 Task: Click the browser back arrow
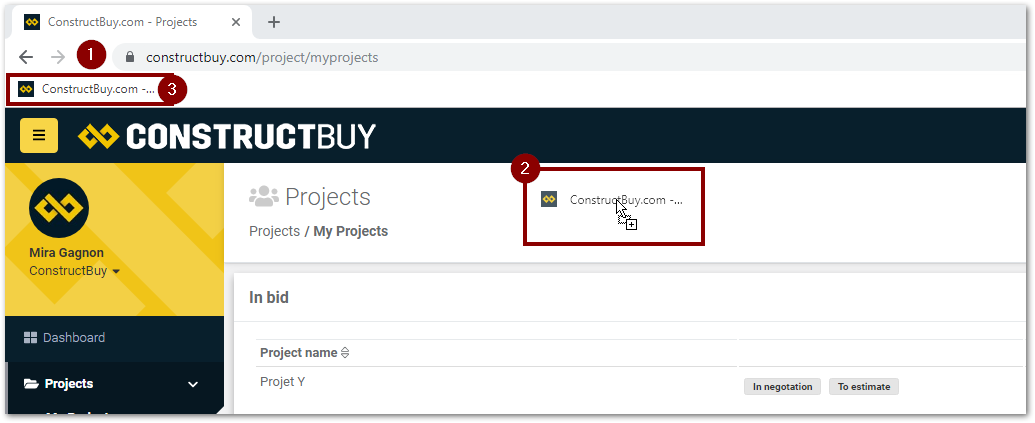click(26, 57)
